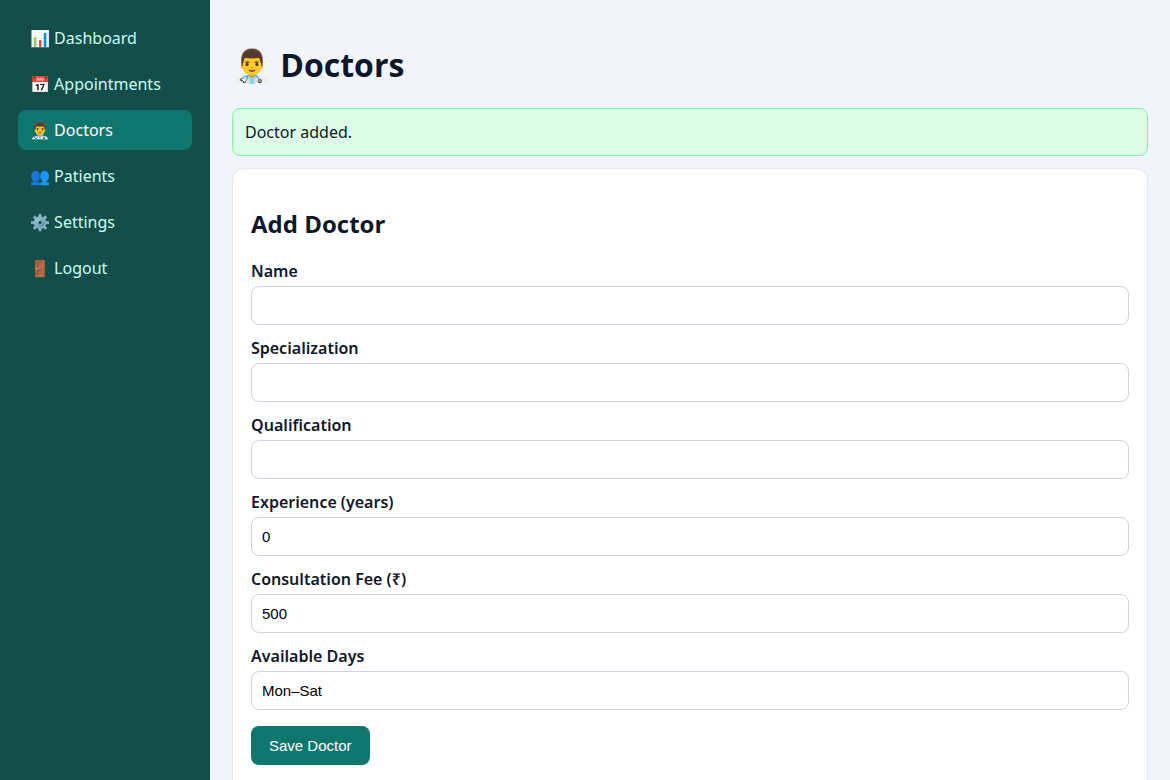Open Settings from the sidebar
1170x780 pixels.
[105, 222]
